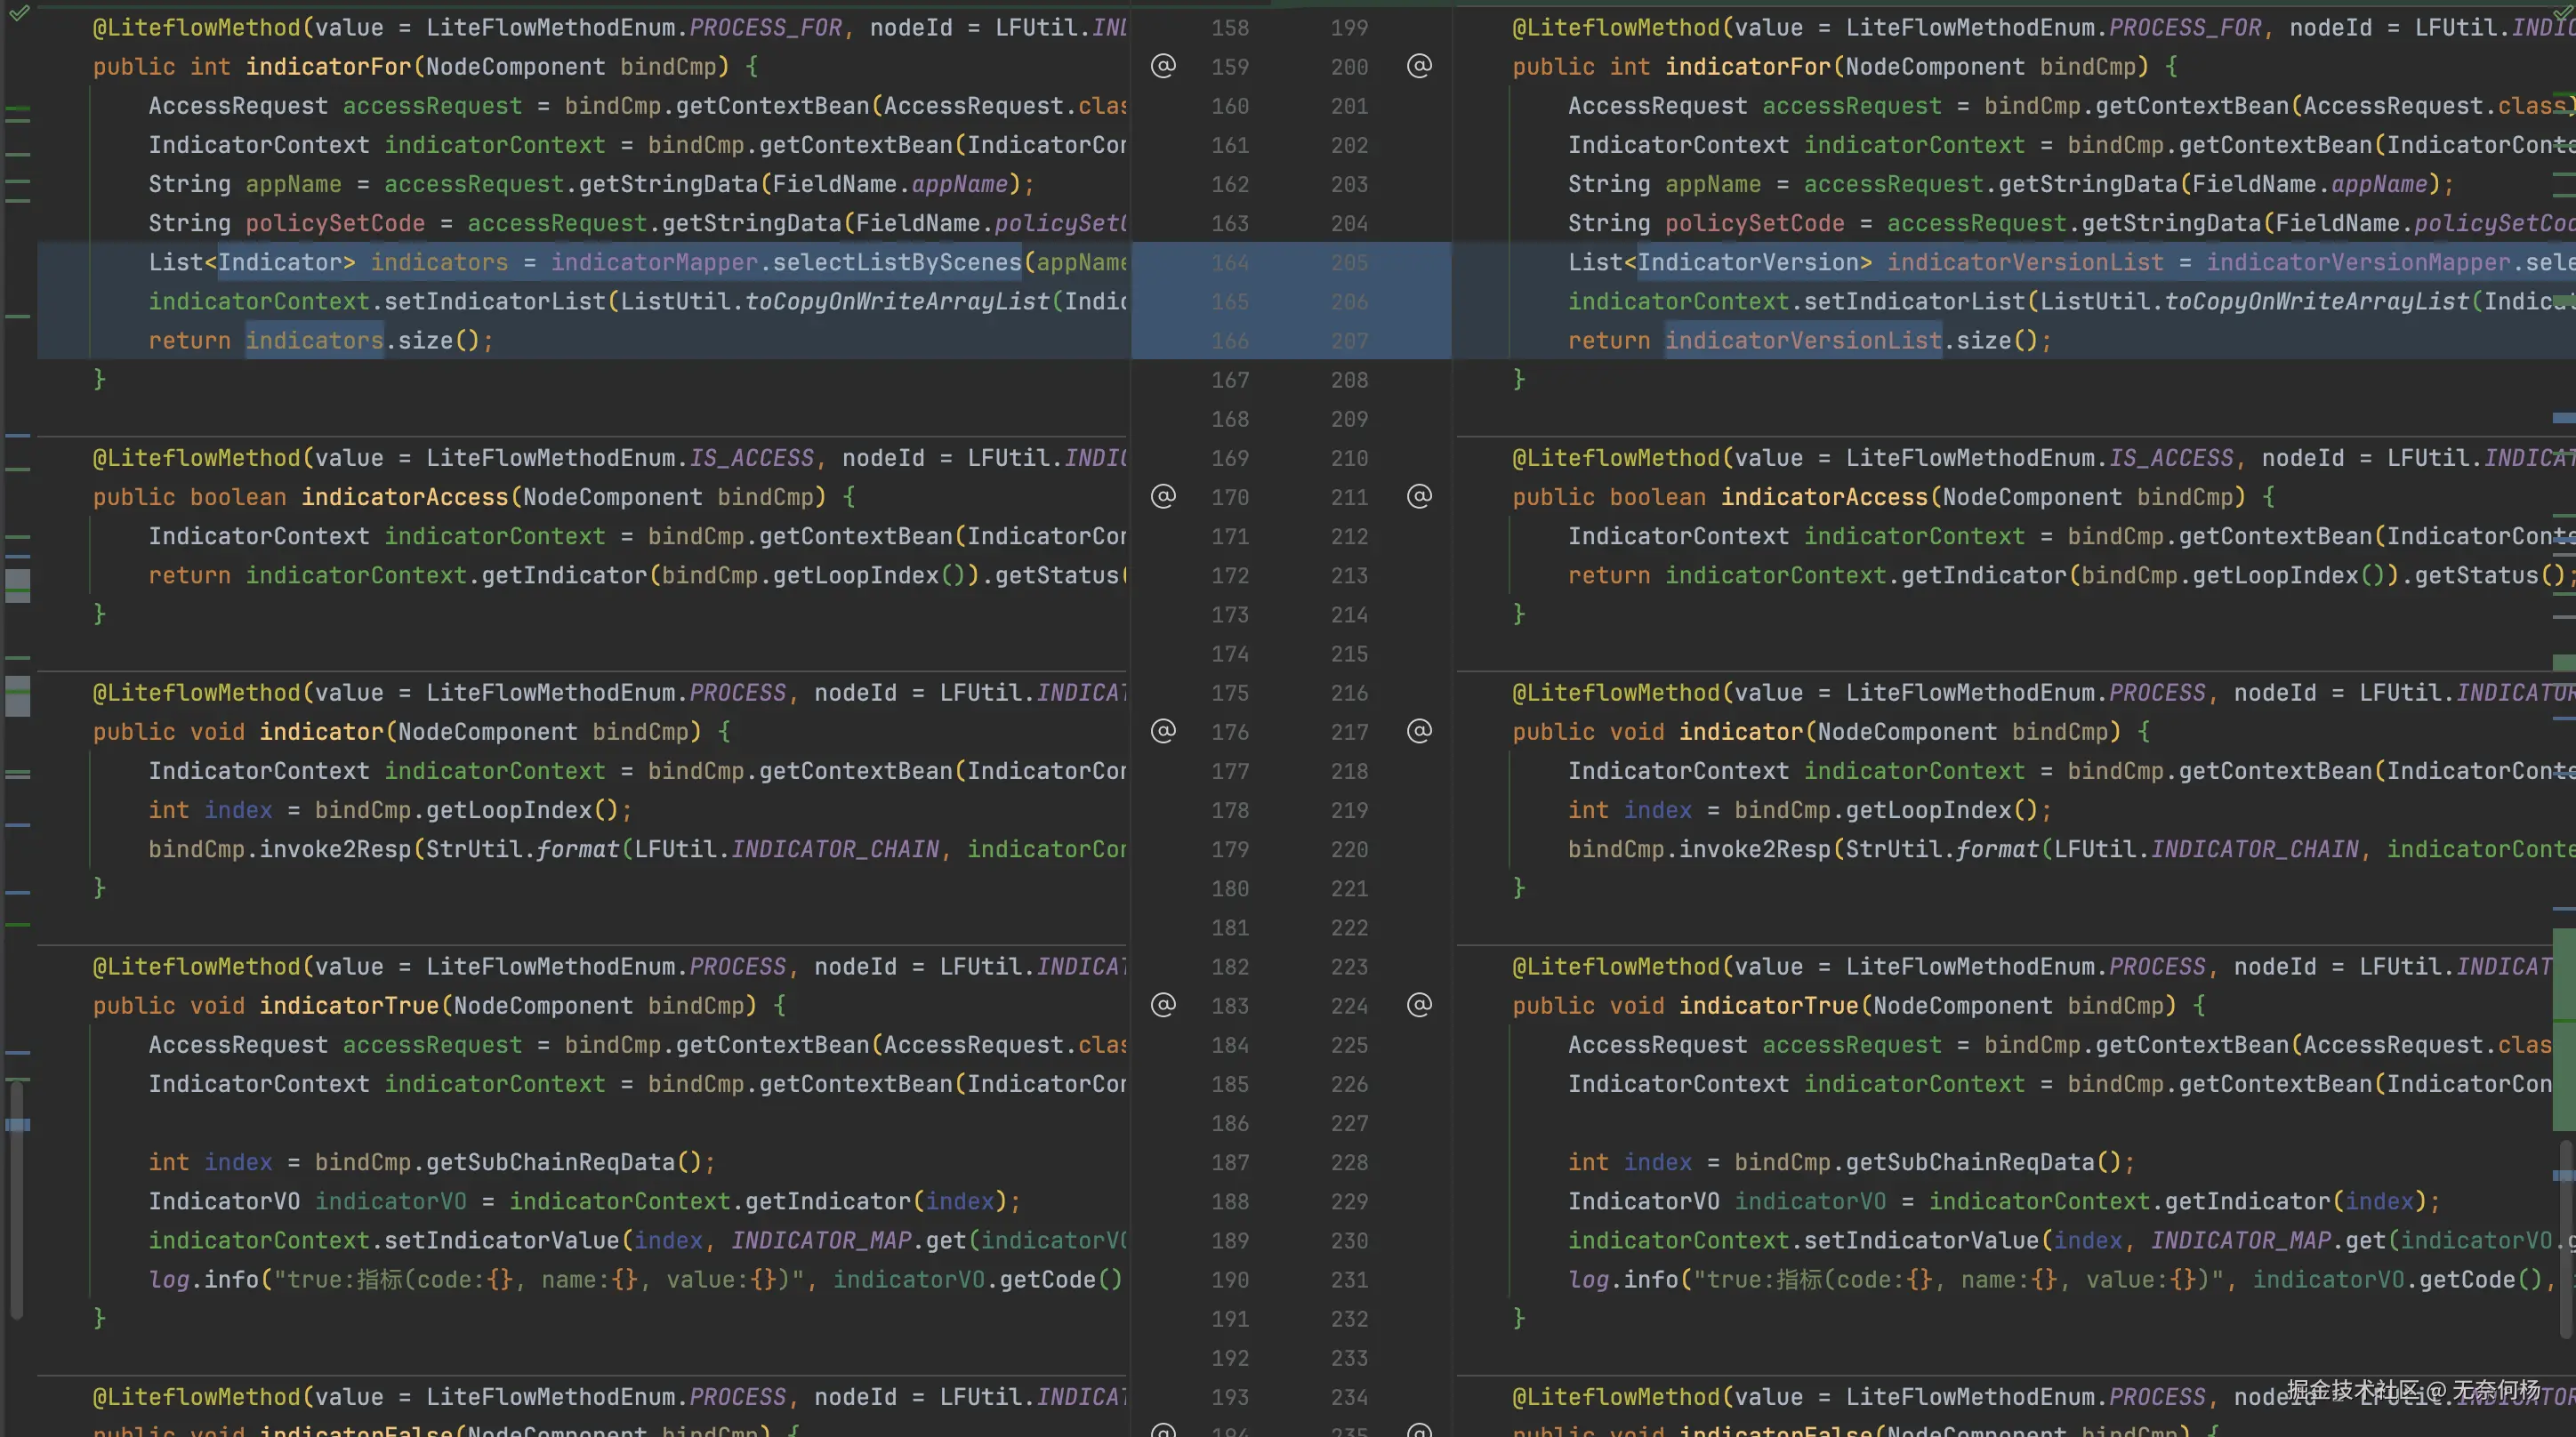Click the @ gutter icon beside line 183
The image size is (2576, 1437).
1163,1005
